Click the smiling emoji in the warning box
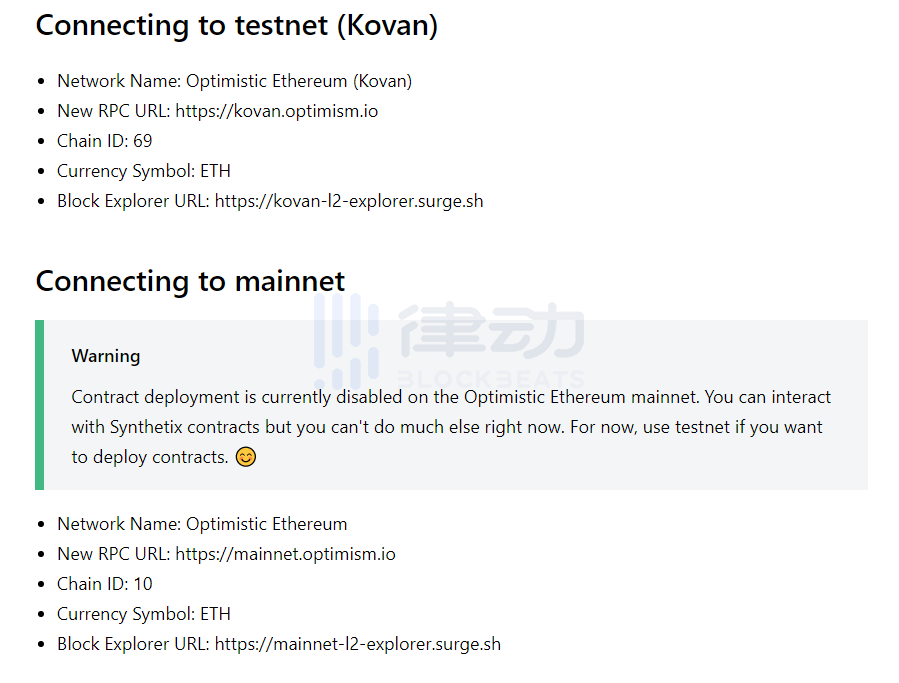The image size is (899, 683). (x=245, y=458)
